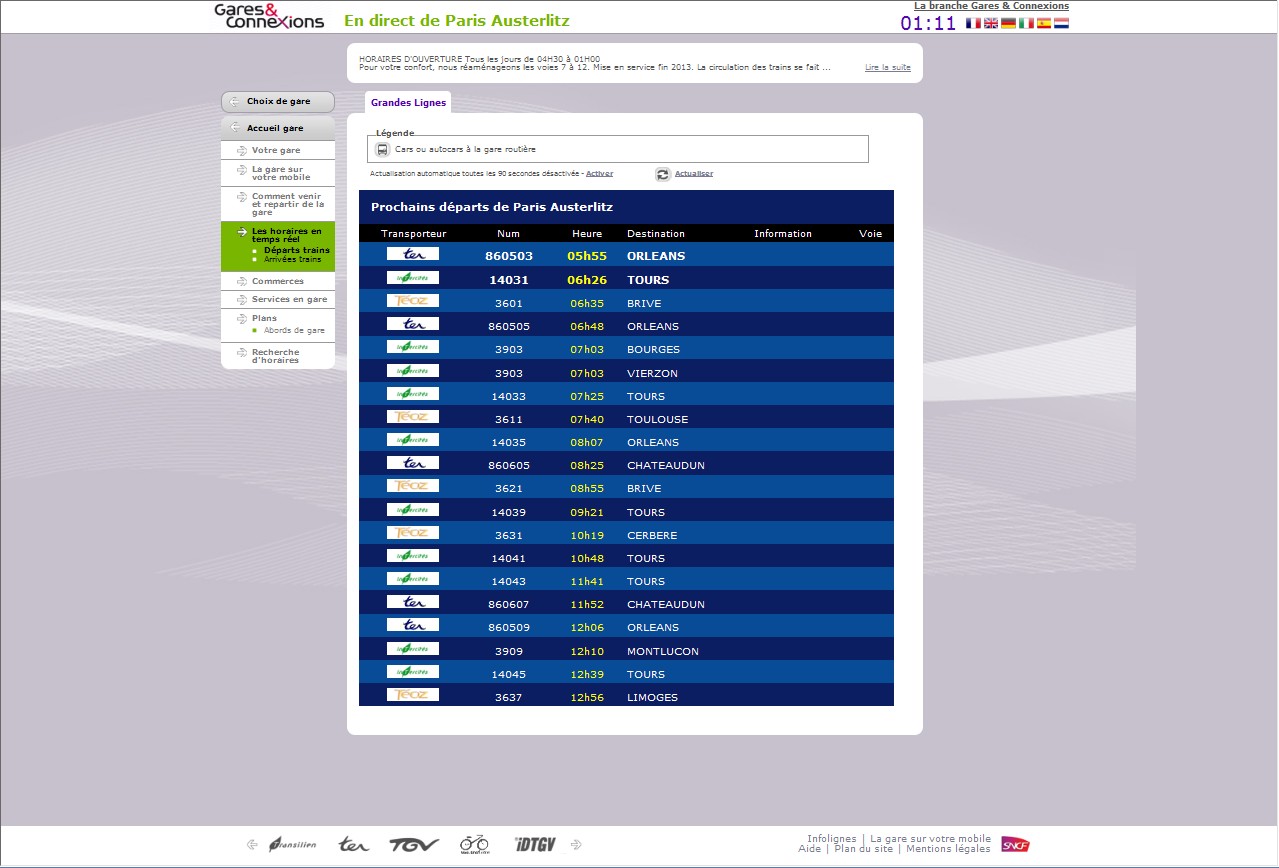Click Téoz logo for Limoges train
Viewport: 1279px width, 868px height.
pyautogui.click(x=413, y=695)
